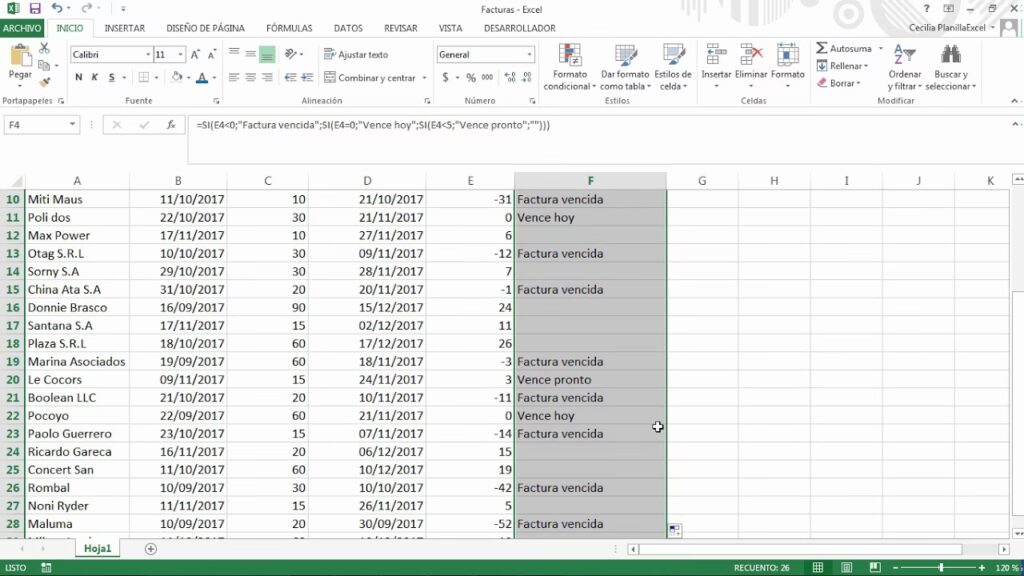The height and width of the screenshot is (576, 1024).
Task: Open Formato condicional menu
Action: point(569,67)
